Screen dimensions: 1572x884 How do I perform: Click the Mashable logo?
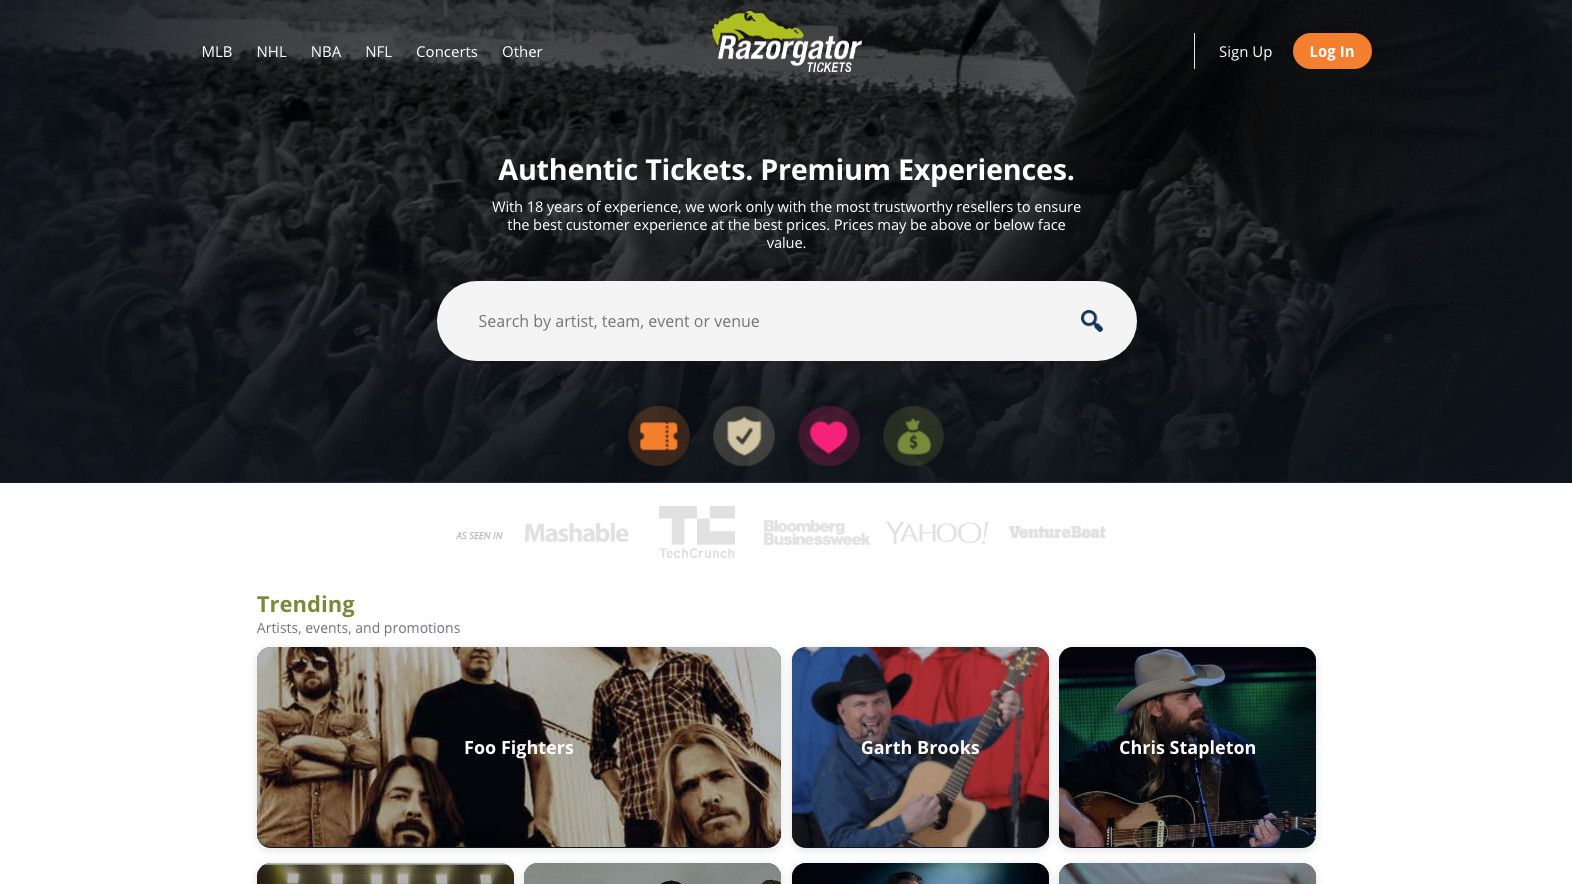pyautogui.click(x=577, y=533)
